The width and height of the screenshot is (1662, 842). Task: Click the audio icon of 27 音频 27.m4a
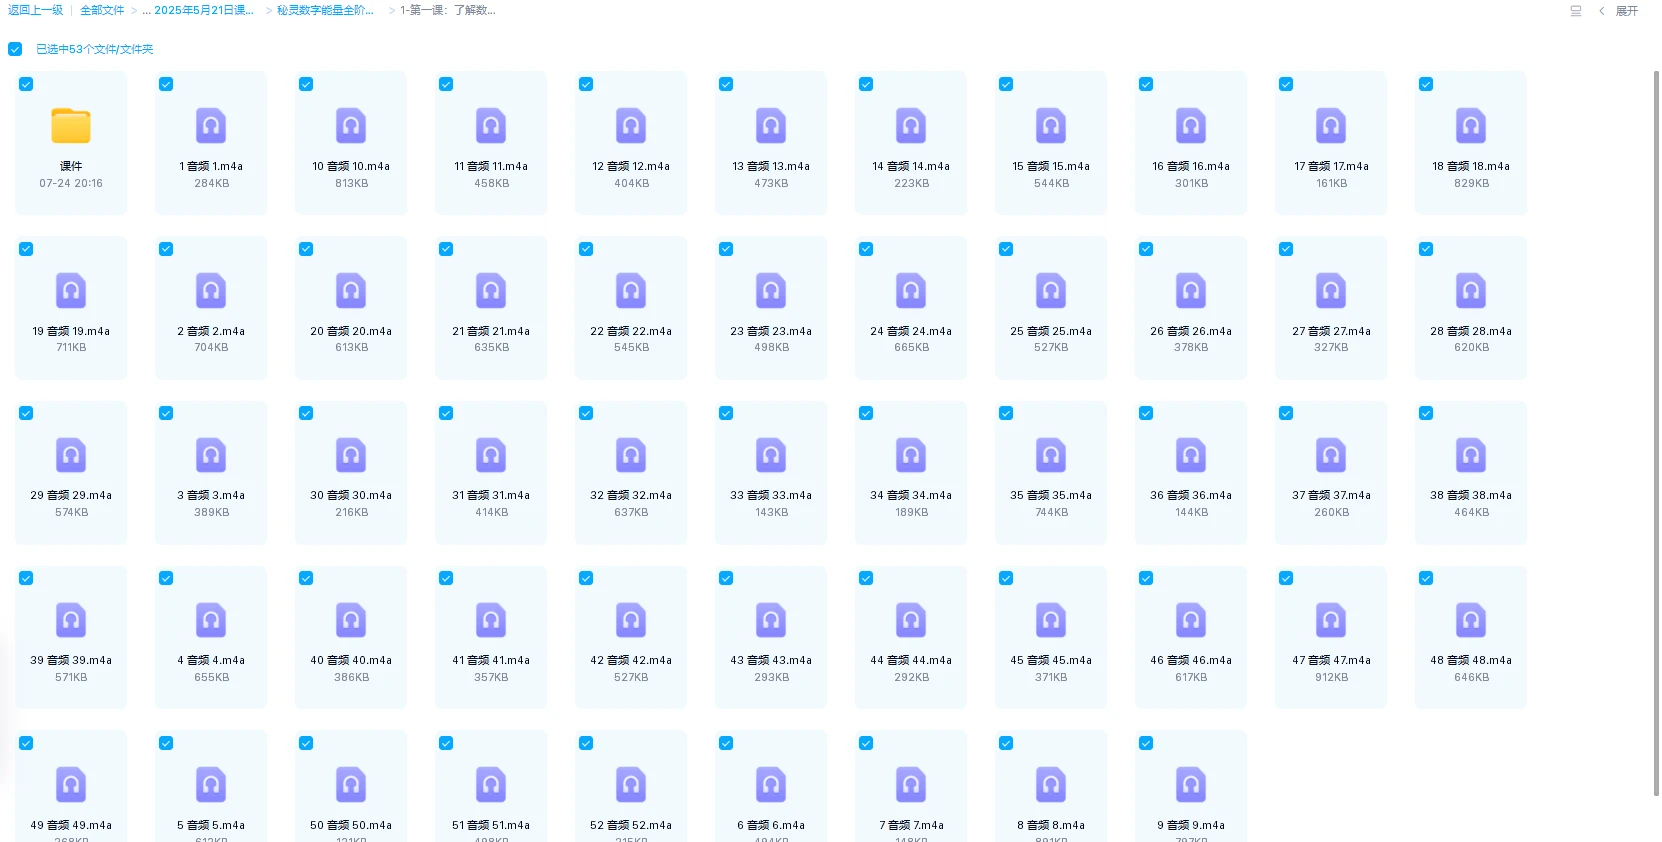(1331, 291)
